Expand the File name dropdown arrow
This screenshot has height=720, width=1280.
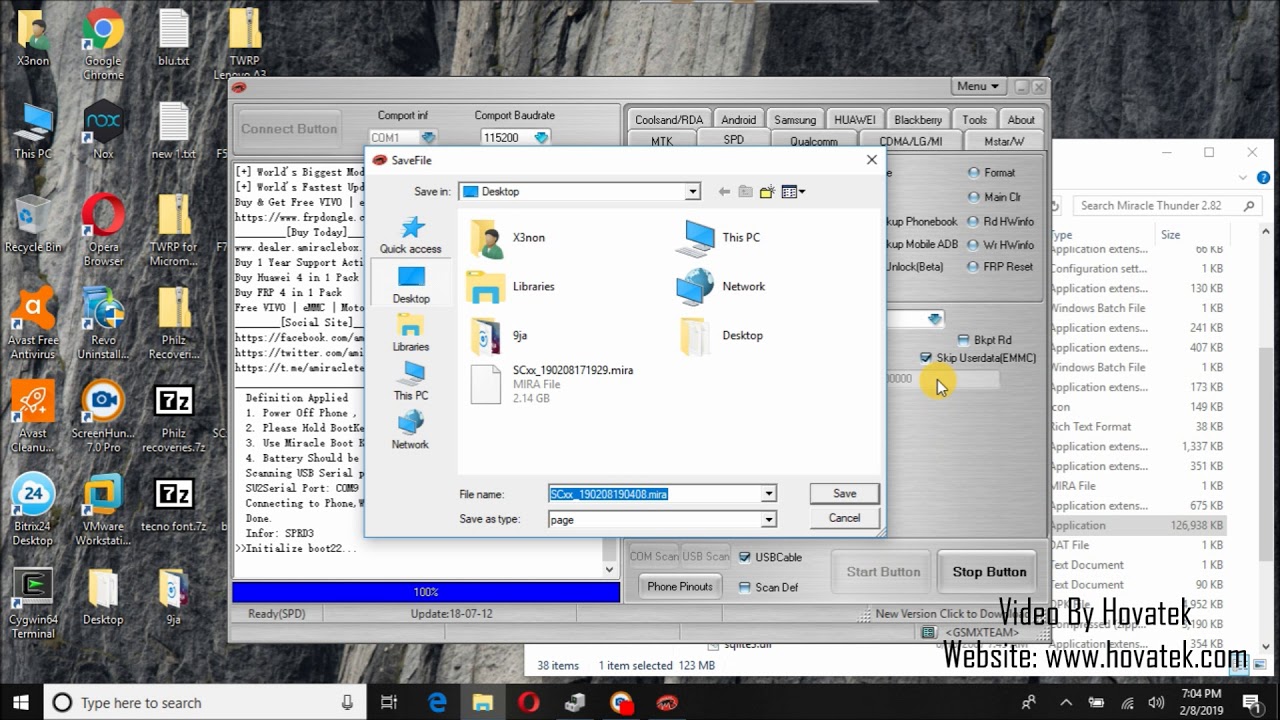coord(769,494)
